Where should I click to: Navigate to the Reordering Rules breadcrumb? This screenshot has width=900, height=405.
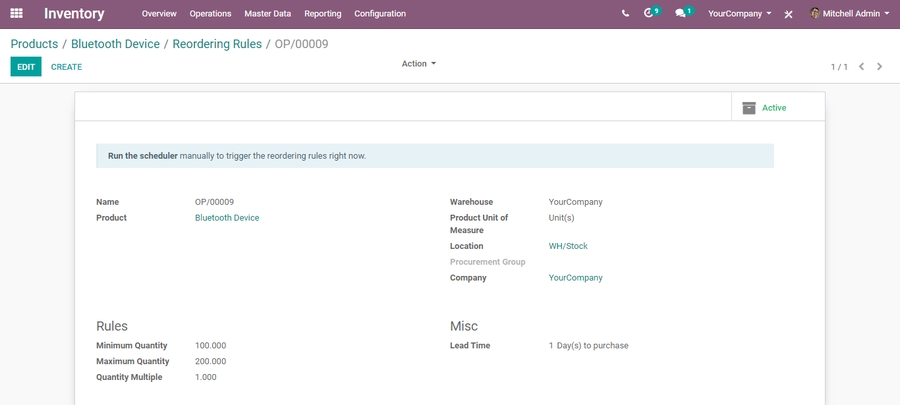tap(217, 44)
